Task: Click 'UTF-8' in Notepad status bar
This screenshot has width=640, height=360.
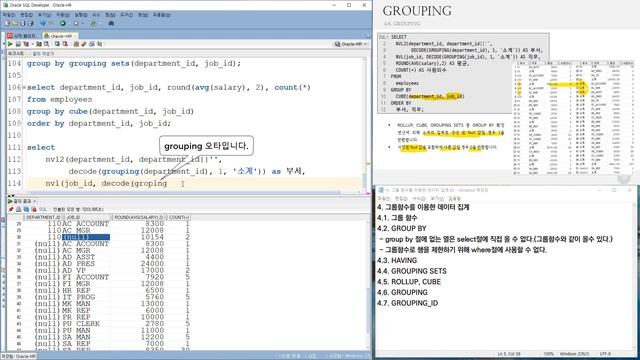Action: click(605, 353)
